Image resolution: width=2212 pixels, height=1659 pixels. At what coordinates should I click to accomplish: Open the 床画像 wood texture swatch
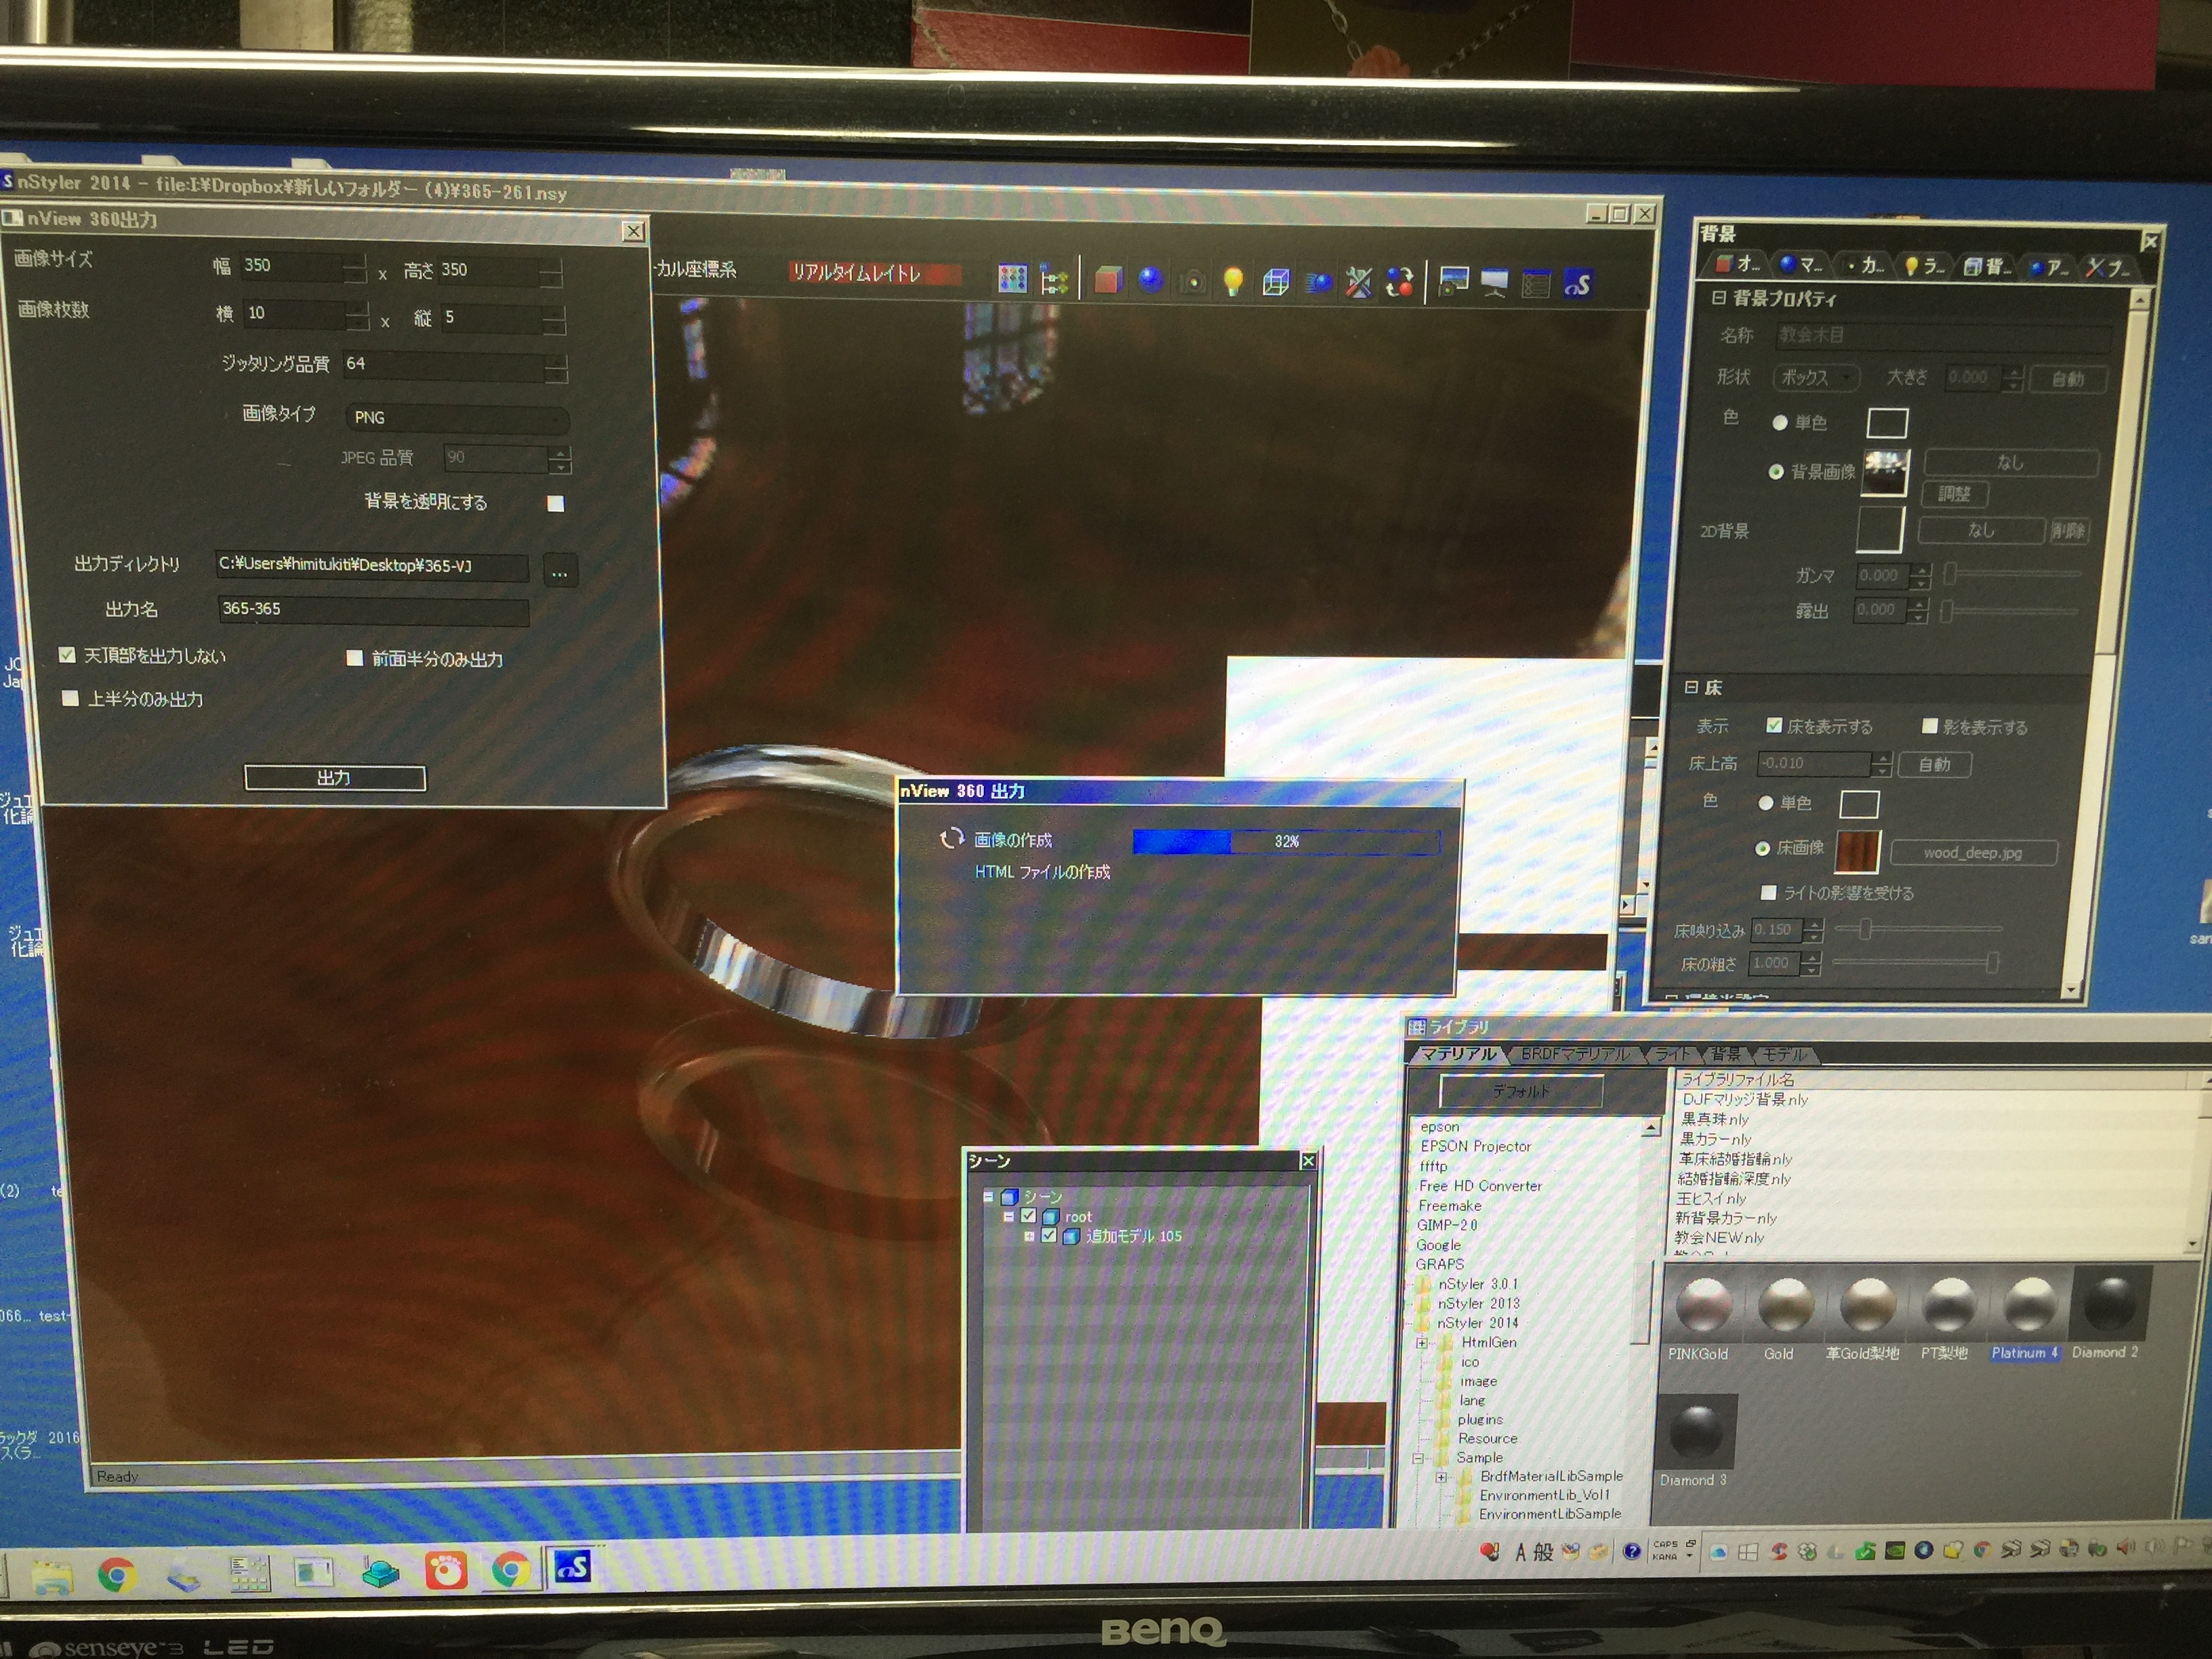1858,852
